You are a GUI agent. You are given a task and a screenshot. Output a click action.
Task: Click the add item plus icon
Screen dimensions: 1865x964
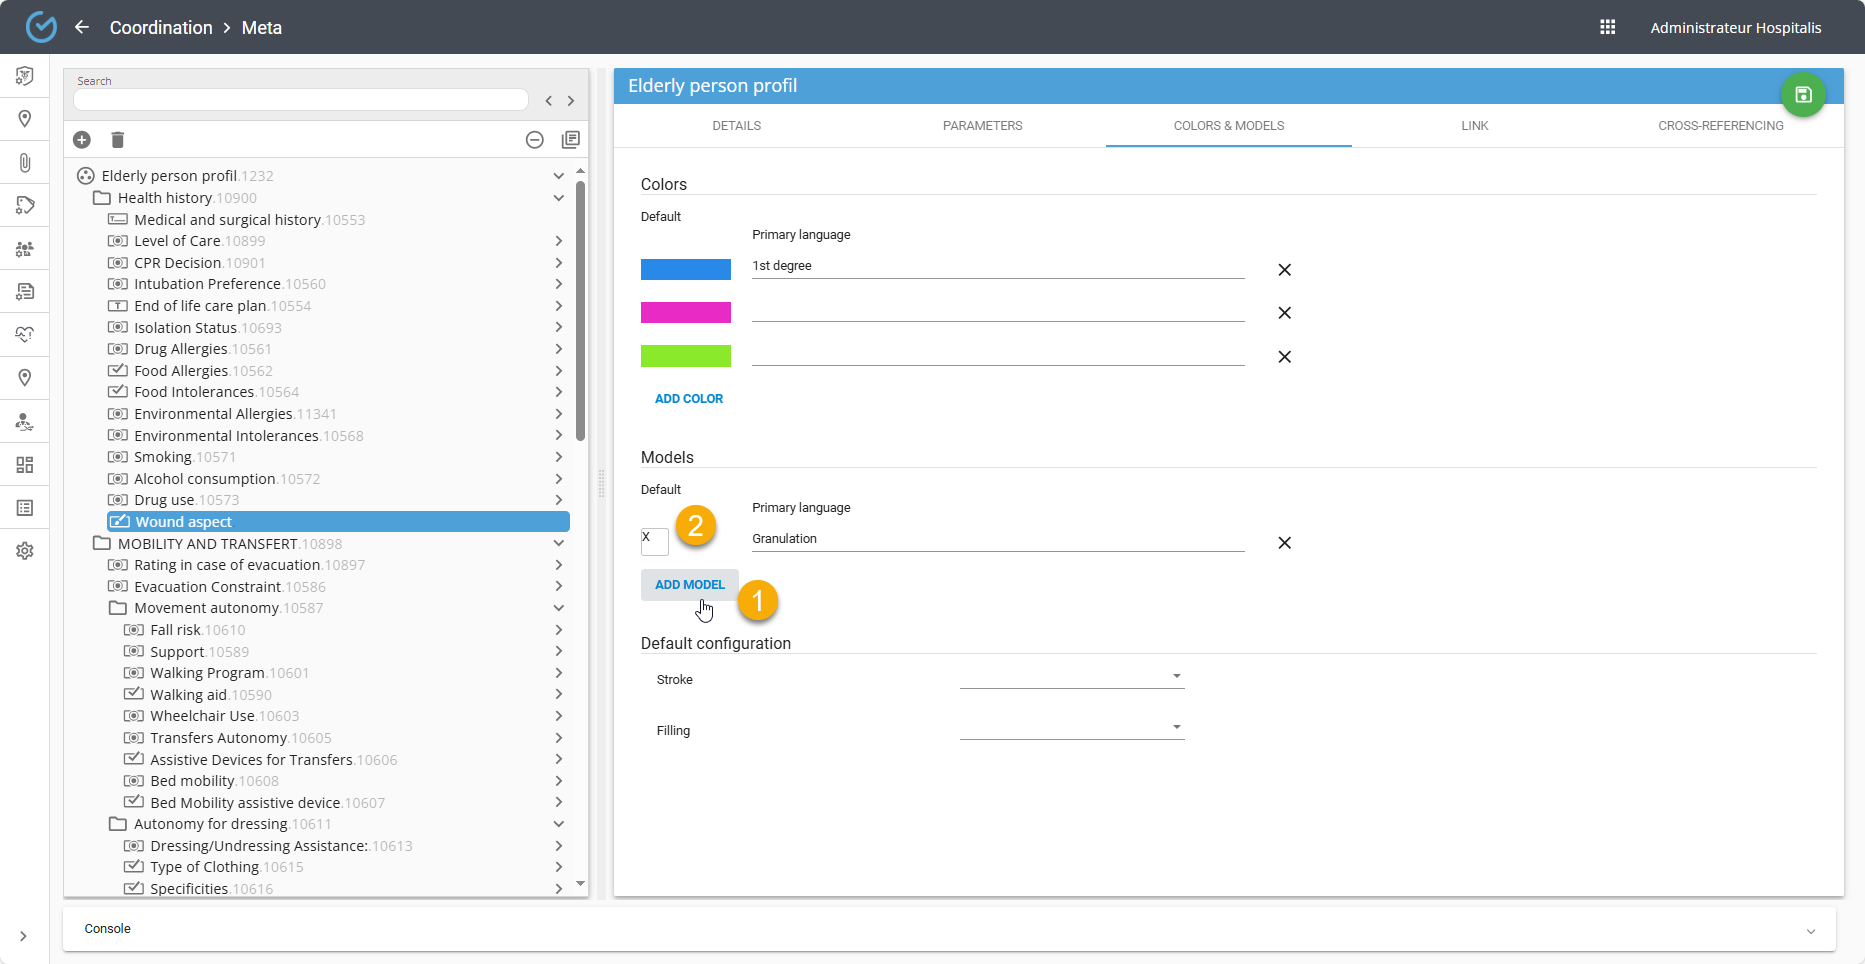(82, 140)
